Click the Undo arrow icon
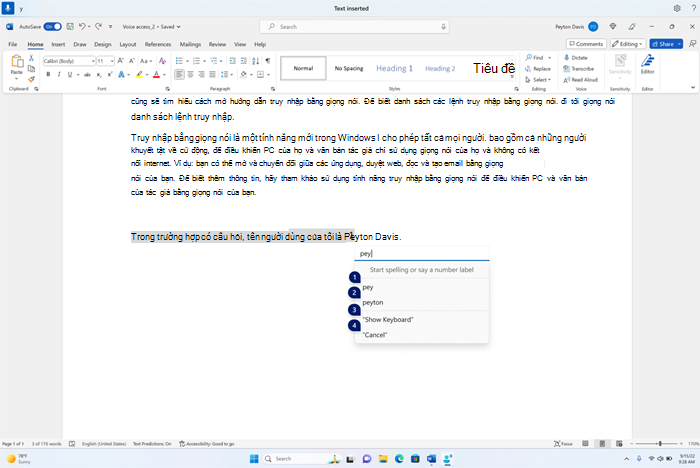The width and height of the screenshot is (700, 468). click(x=82, y=27)
